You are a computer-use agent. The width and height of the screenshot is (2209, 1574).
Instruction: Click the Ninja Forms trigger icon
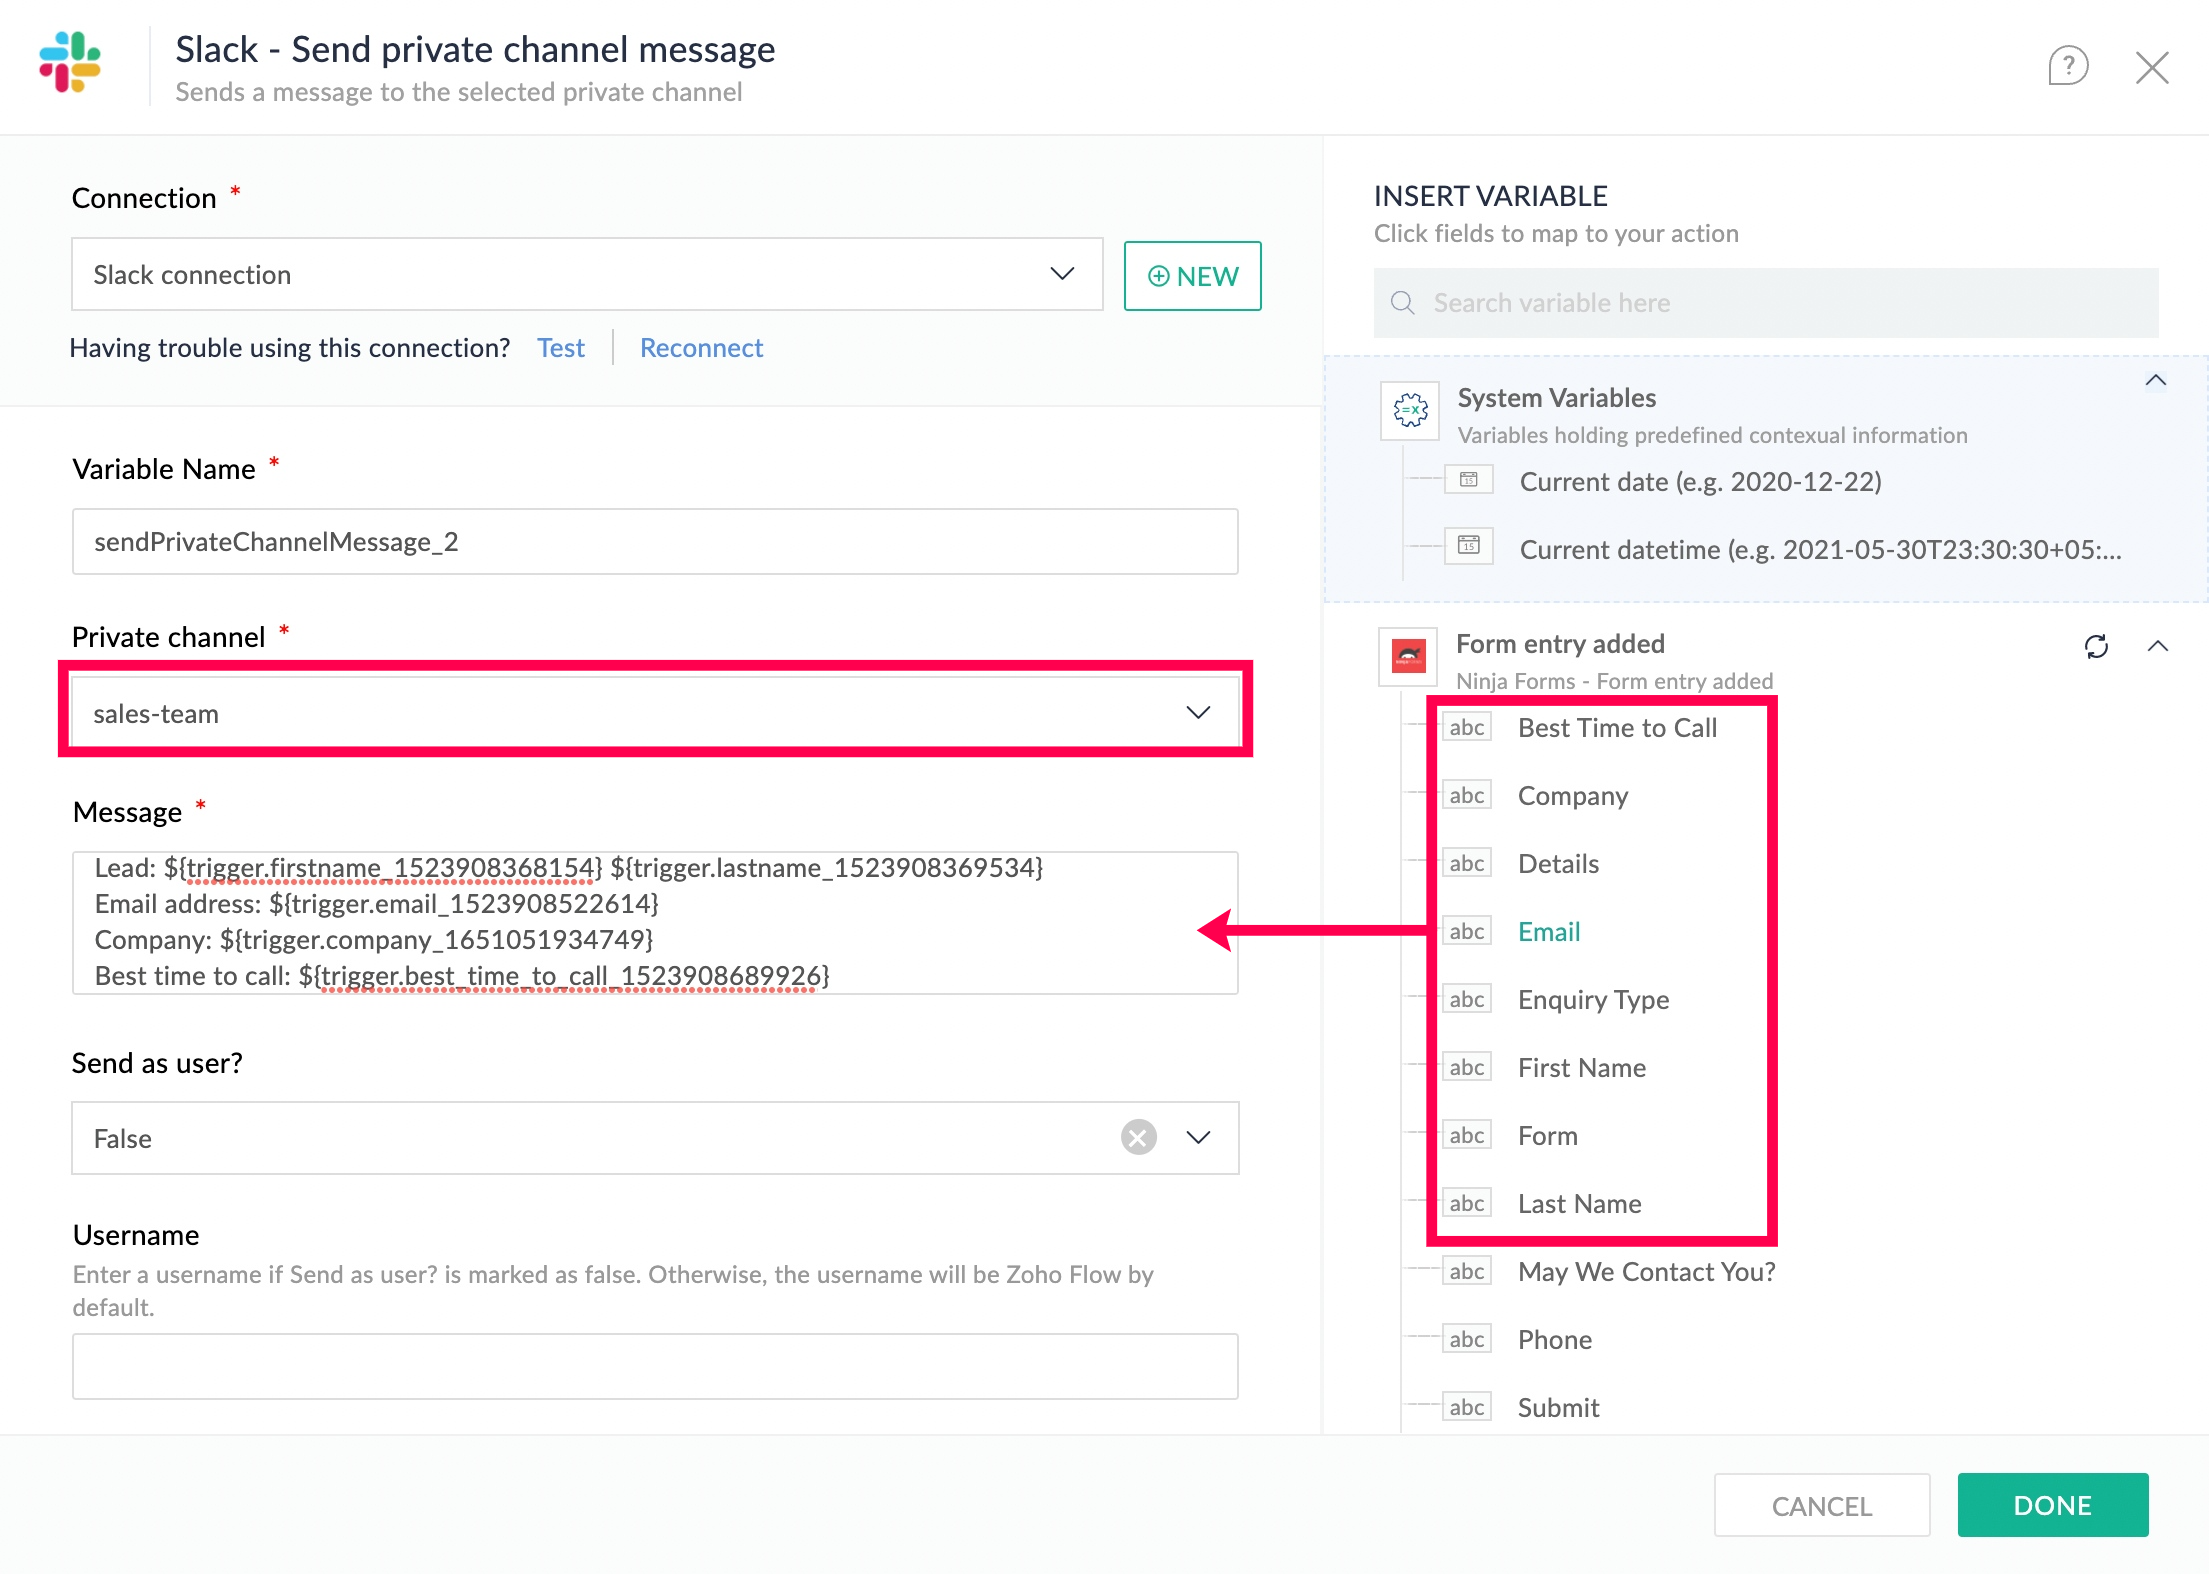point(1408,656)
